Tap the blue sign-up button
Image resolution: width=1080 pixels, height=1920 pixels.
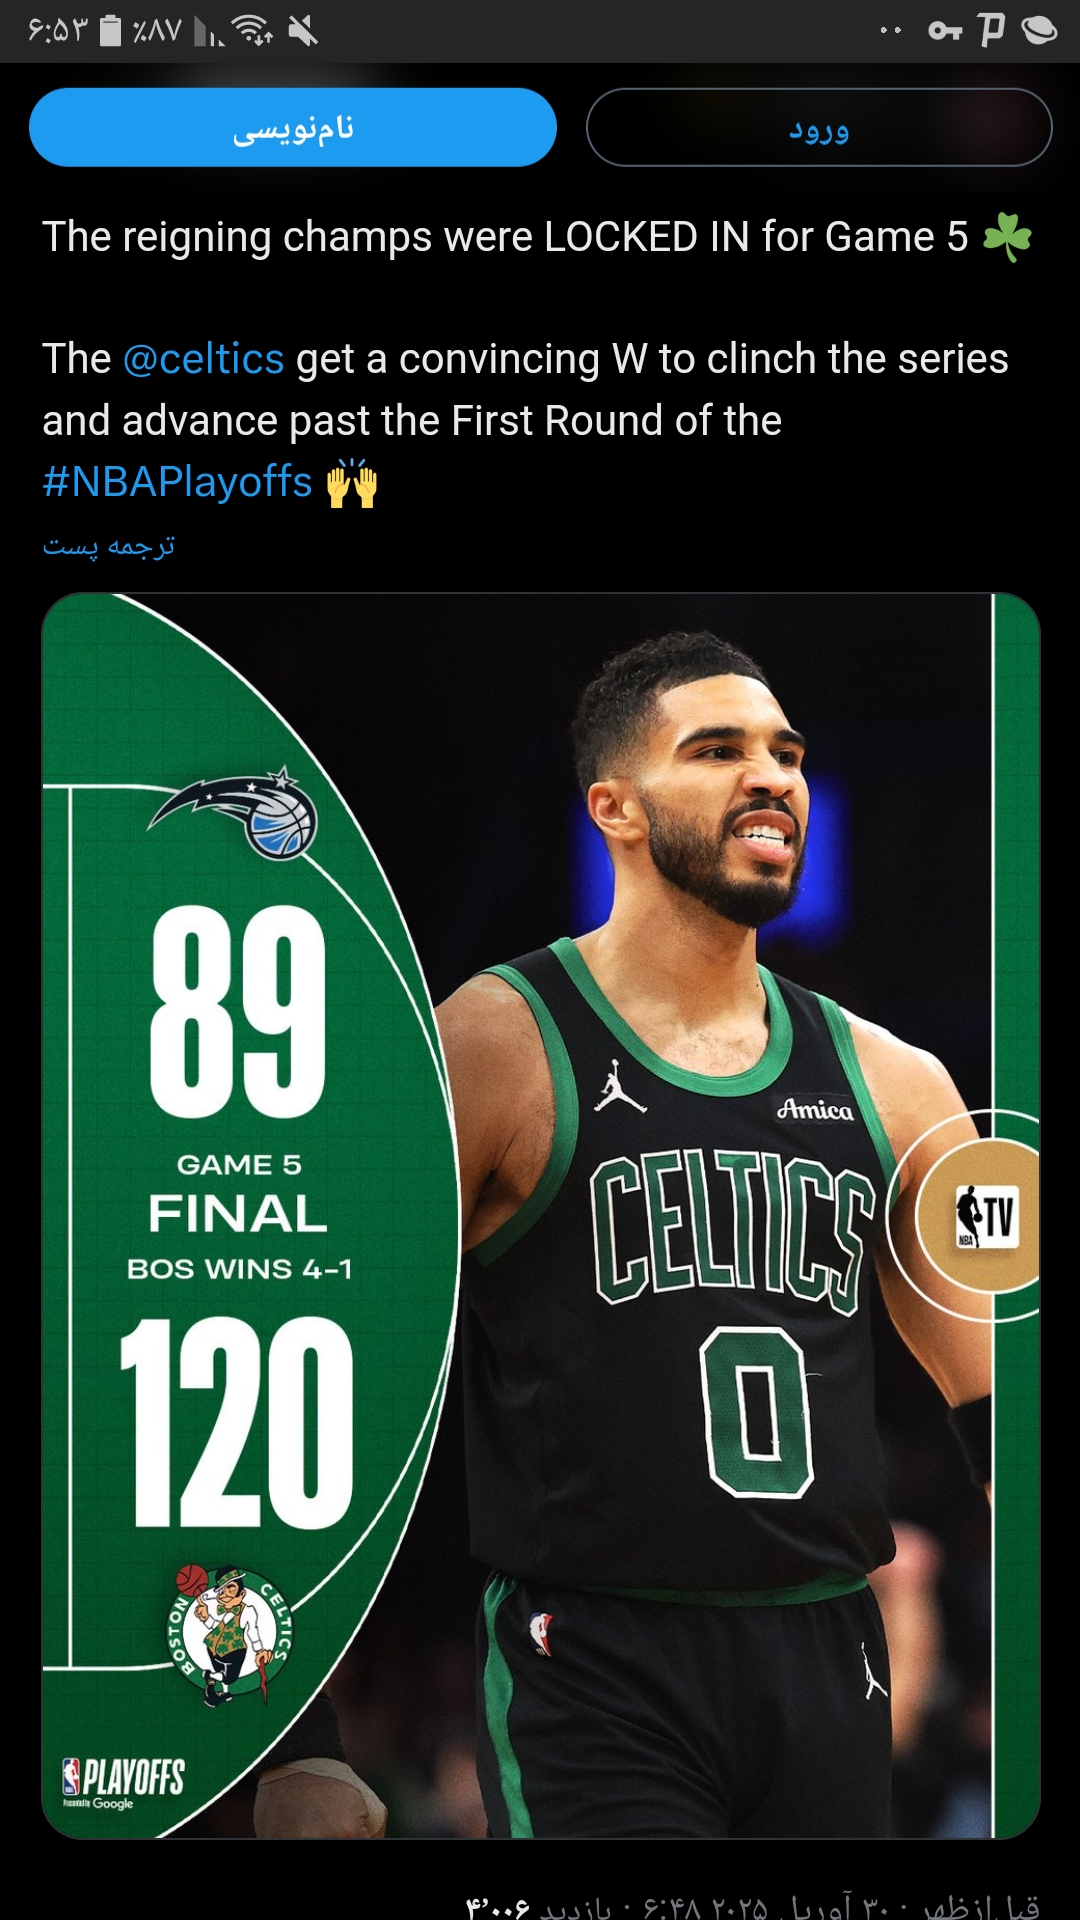293,128
